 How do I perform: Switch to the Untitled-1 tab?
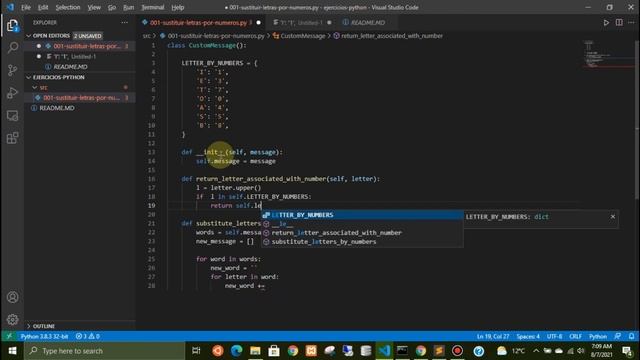[301, 22]
